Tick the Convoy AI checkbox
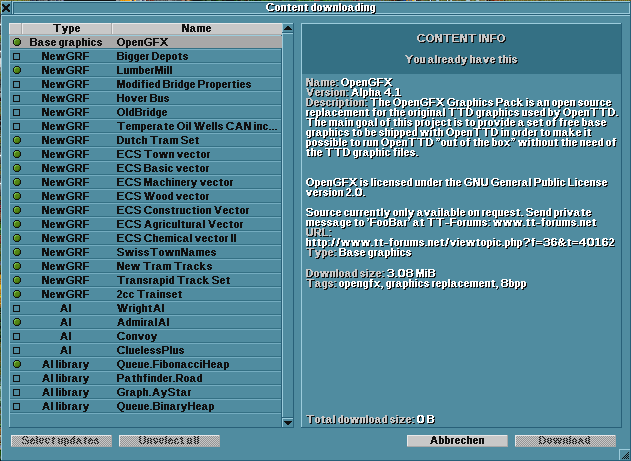The height and width of the screenshot is (461, 631). 16,337
